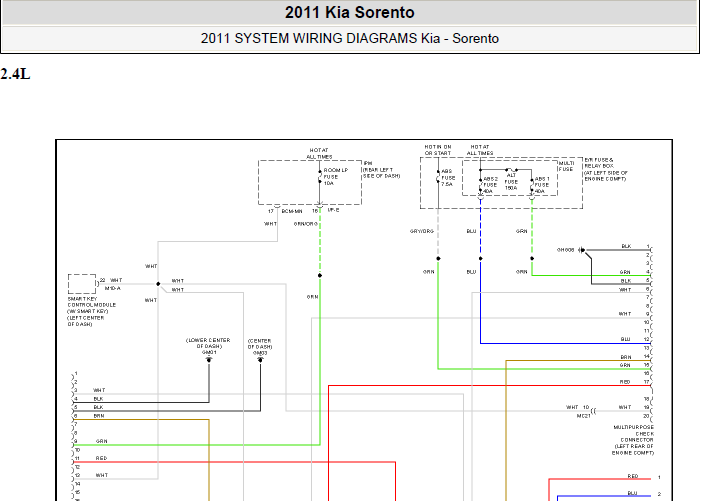This screenshot has height=501, width=701.
Task: Click the '(LOWER CENTER OF DASH)' ground label
Action: click(208, 343)
